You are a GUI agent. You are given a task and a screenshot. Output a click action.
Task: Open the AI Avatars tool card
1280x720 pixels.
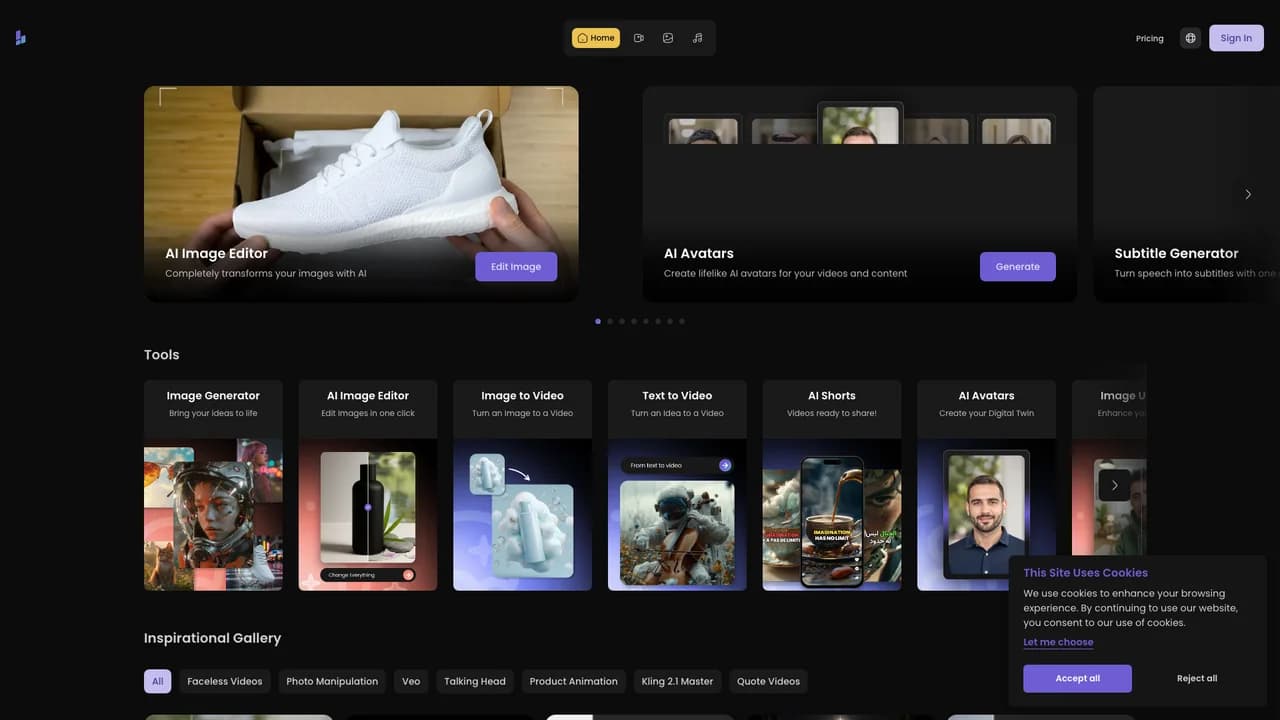[986, 485]
